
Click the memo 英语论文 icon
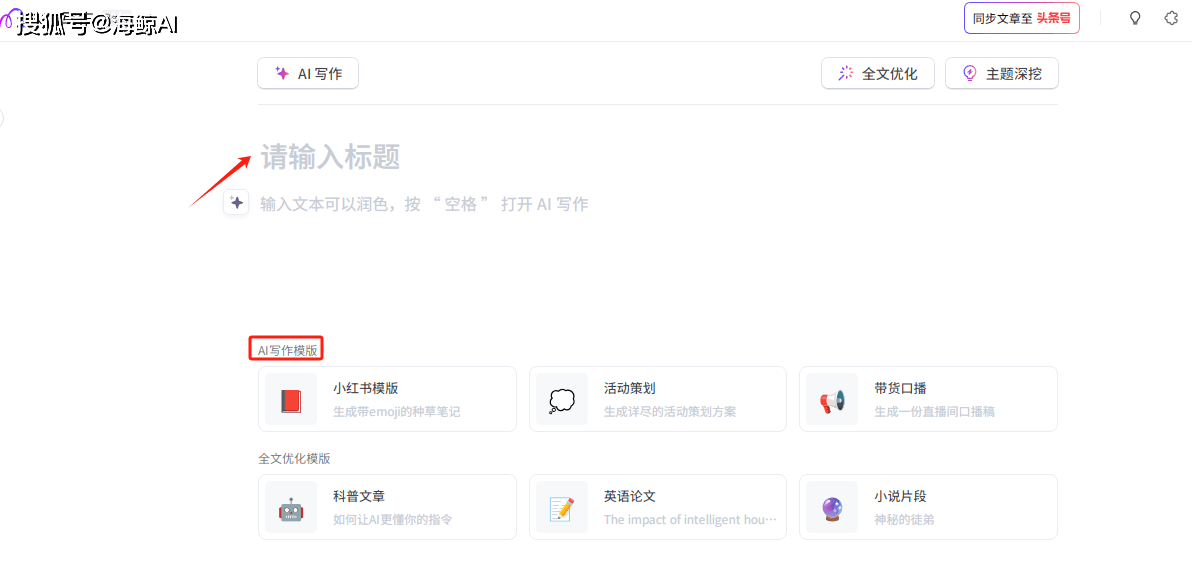(562, 508)
